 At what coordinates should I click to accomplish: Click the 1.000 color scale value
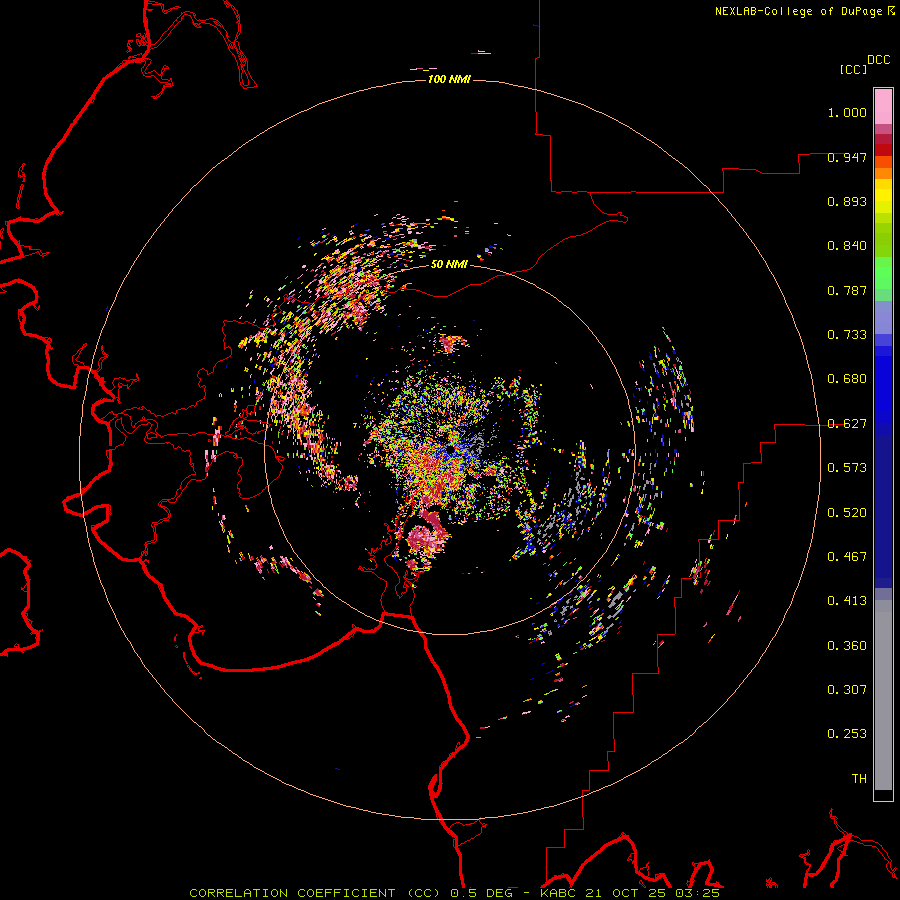tap(847, 112)
